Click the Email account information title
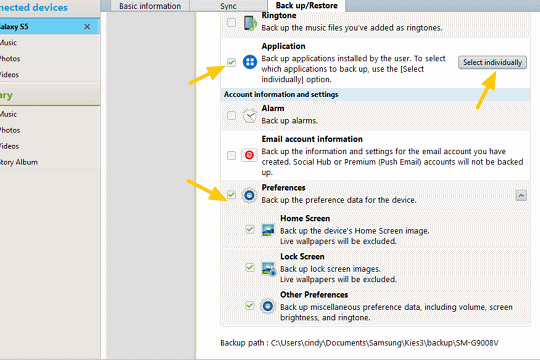The width and height of the screenshot is (540, 360). 312,139
